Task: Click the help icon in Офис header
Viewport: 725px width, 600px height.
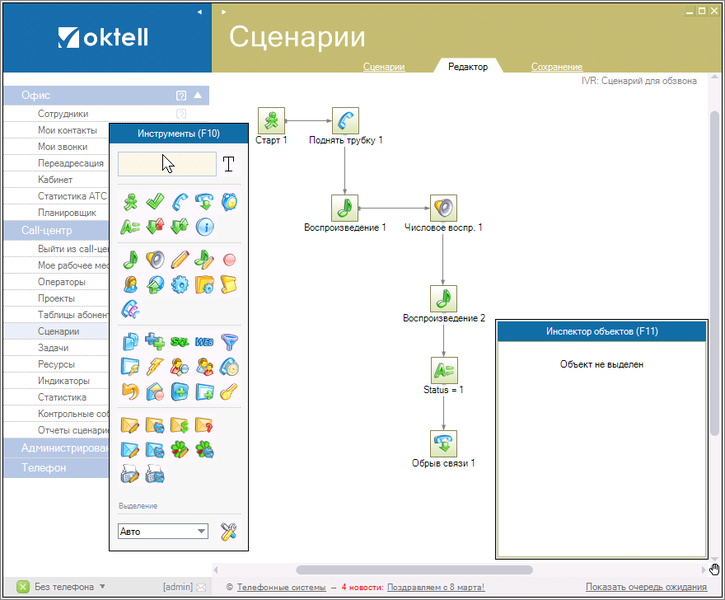Action: [x=181, y=96]
